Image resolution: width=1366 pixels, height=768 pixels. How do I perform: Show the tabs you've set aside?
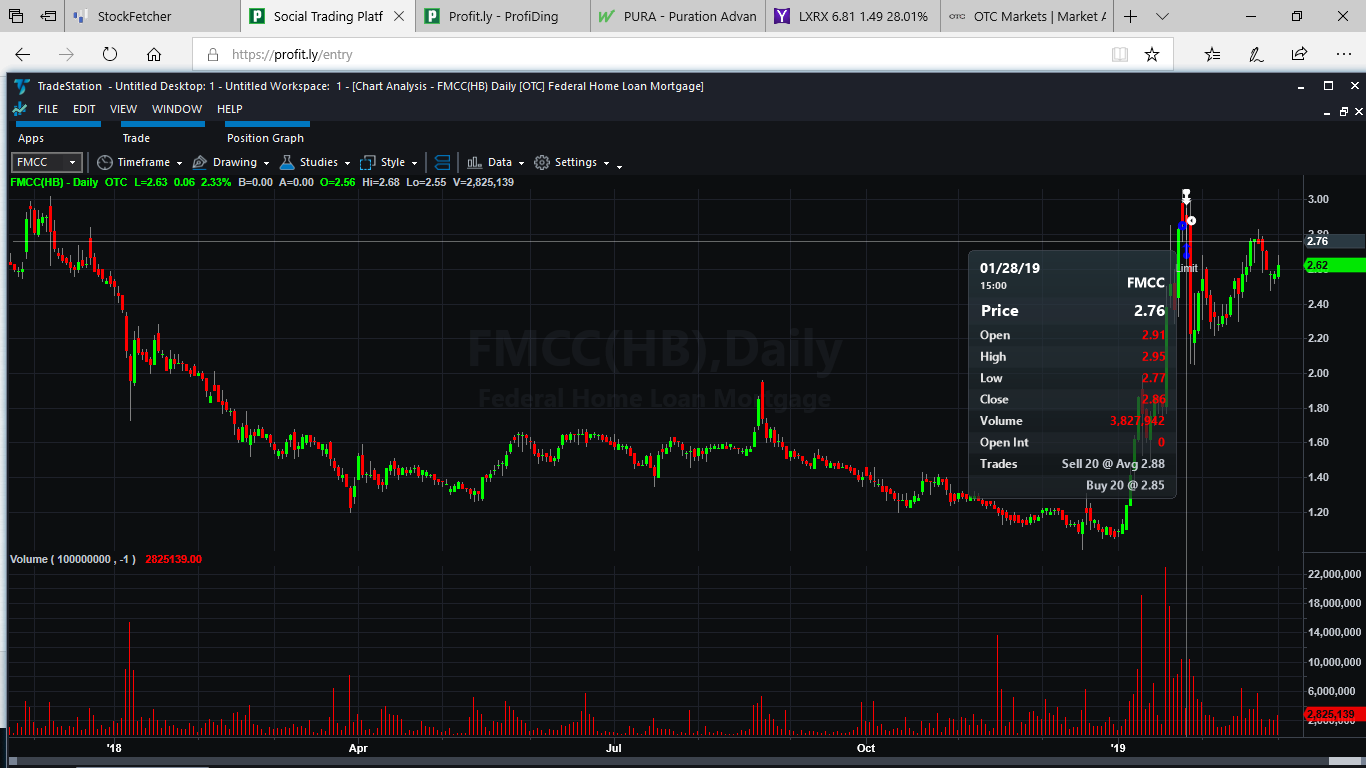pyautogui.click(x=18, y=17)
